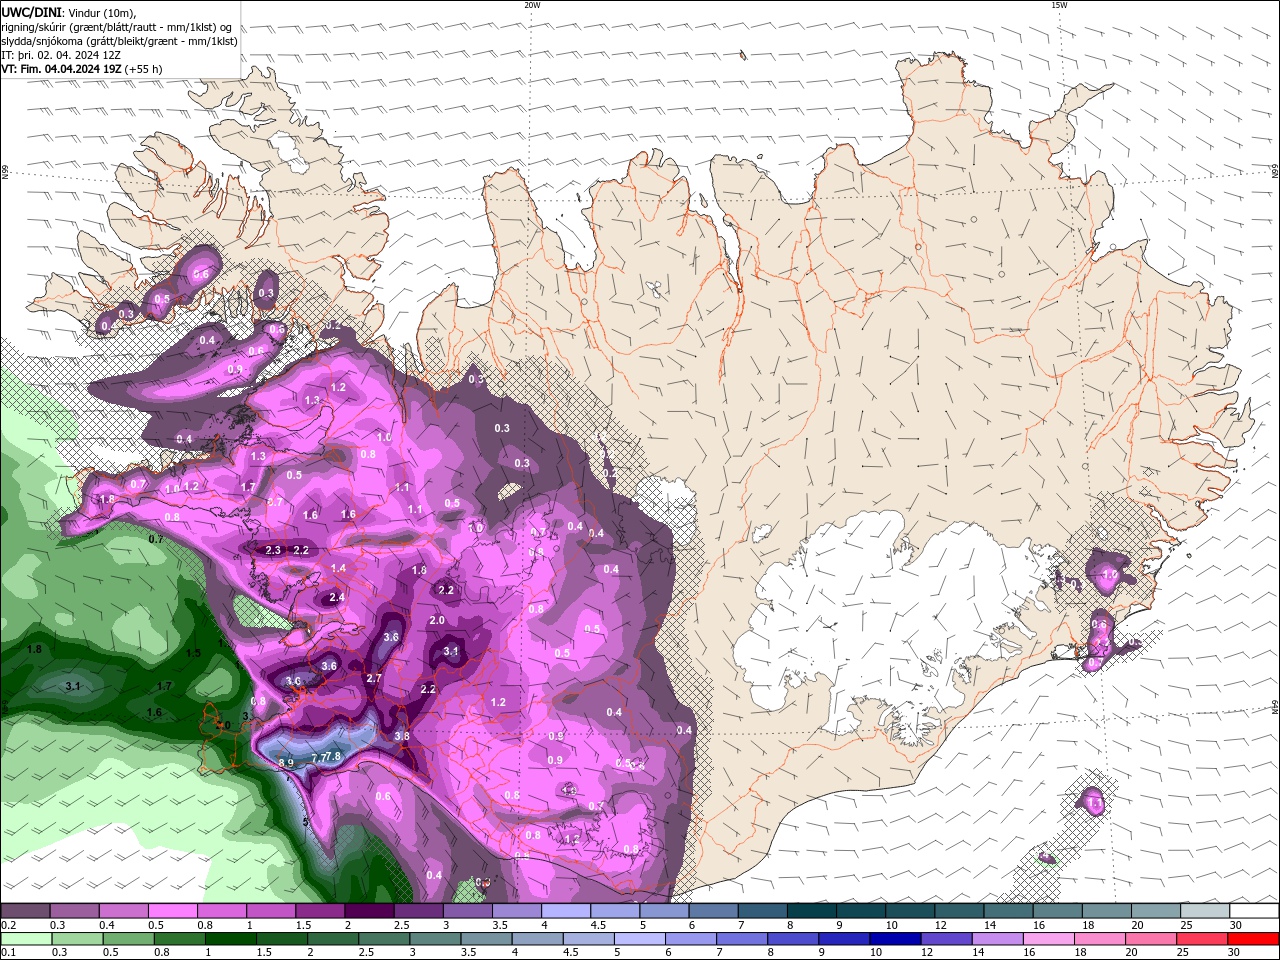
Task: Pick the palest green bottom legend swatch at 0.1
Action: pyautogui.click(x=26, y=939)
